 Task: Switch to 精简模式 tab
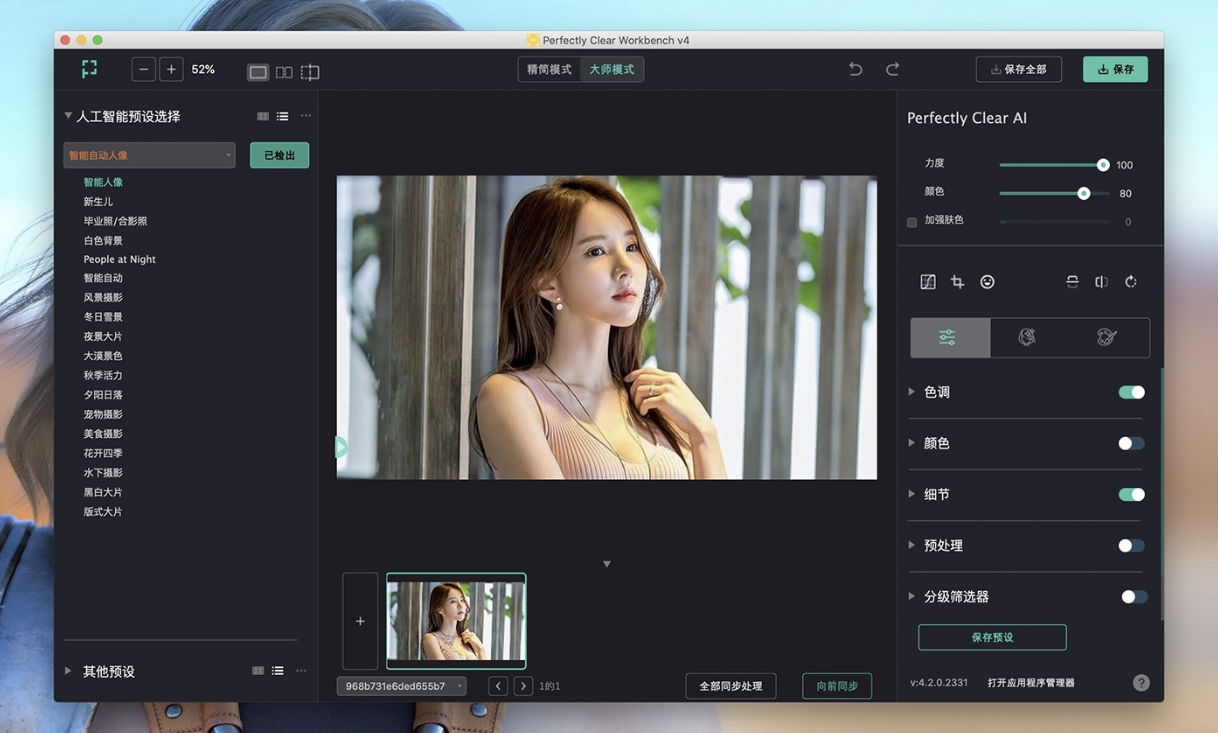(x=549, y=69)
